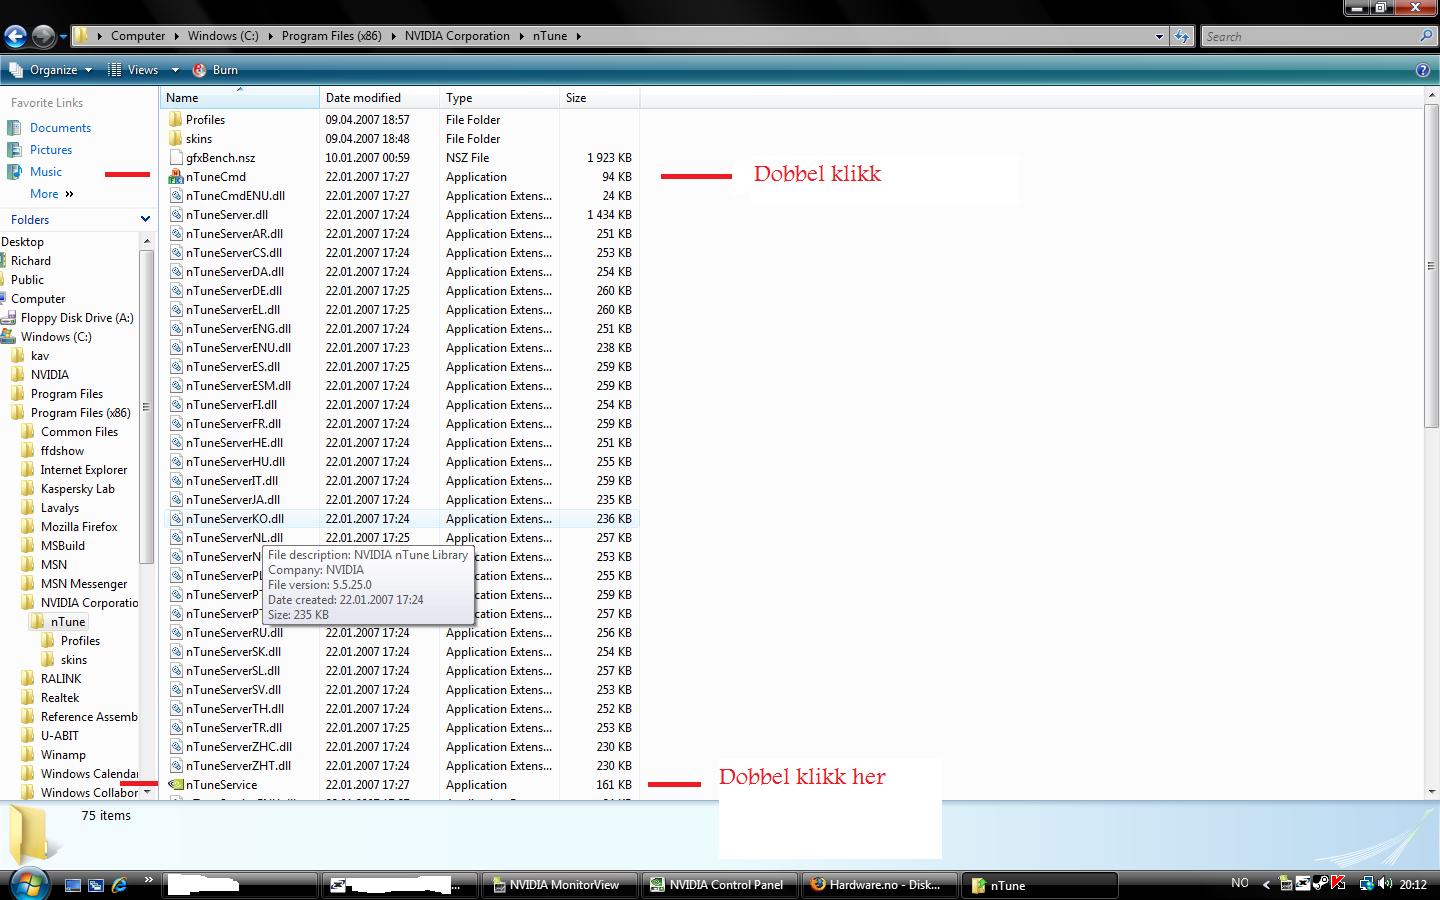Select the nTuneService application
The image size is (1440, 900).
point(221,785)
